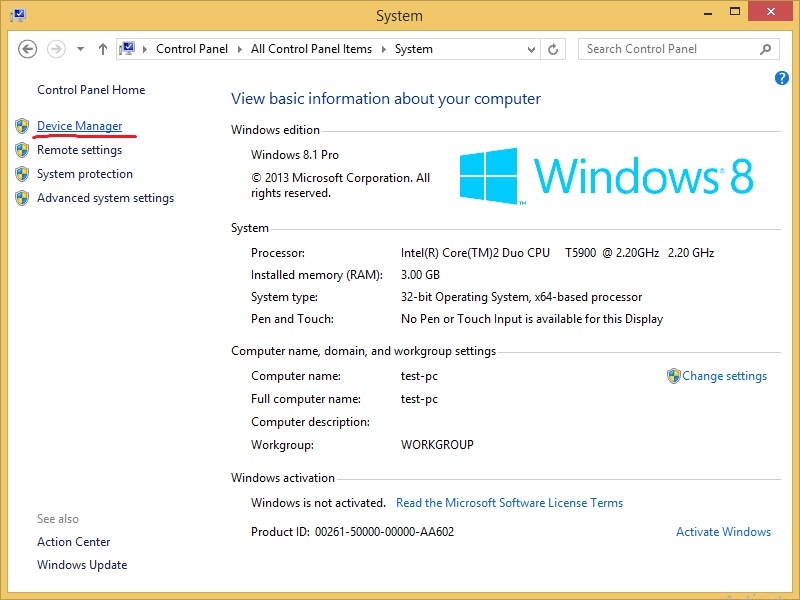
Task: Click the shield icon beside System protection
Action: [x=22, y=174]
